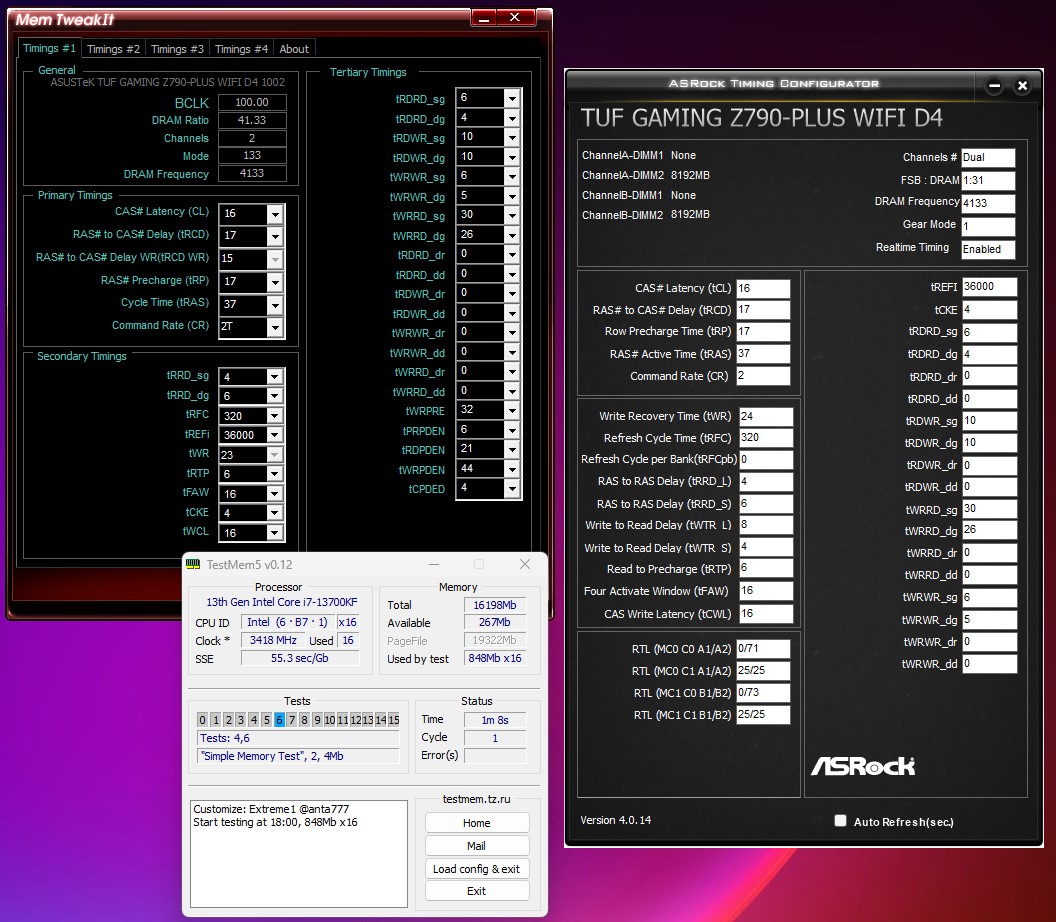Viewport: 1056px width, 922px height.
Task: Click Load config & exit button
Action: [477, 869]
